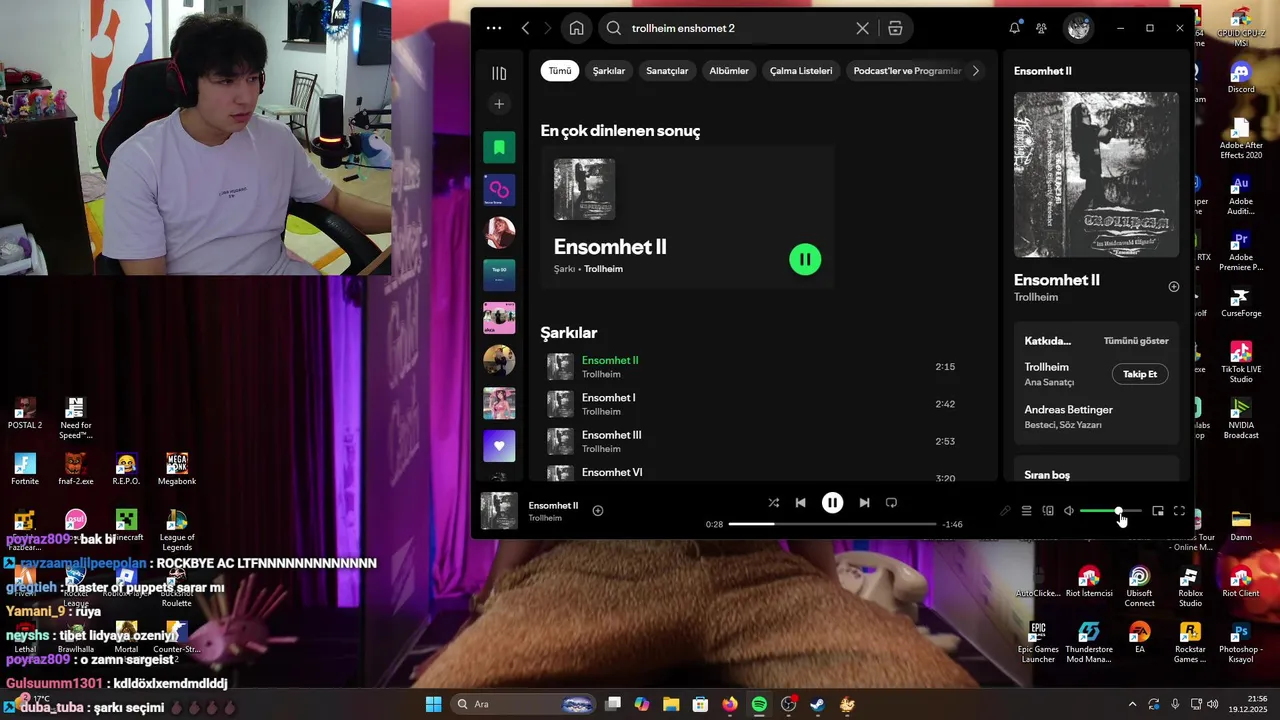Image resolution: width=1280 pixels, height=720 pixels.
Task: Select the Şarkılar filter chip
Action: point(609,71)
